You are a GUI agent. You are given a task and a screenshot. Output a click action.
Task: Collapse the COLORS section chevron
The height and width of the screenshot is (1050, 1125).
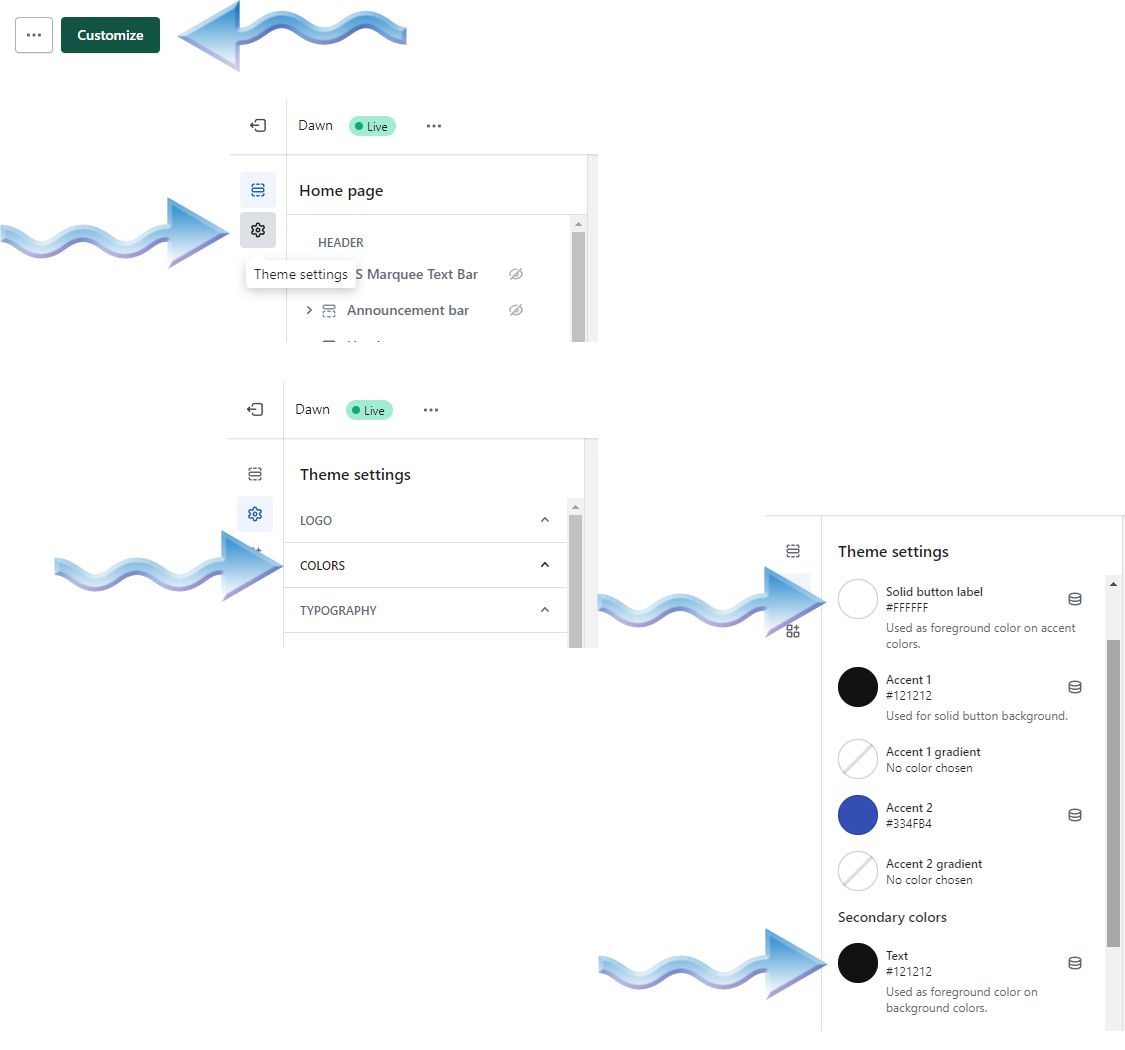[545, 565]
